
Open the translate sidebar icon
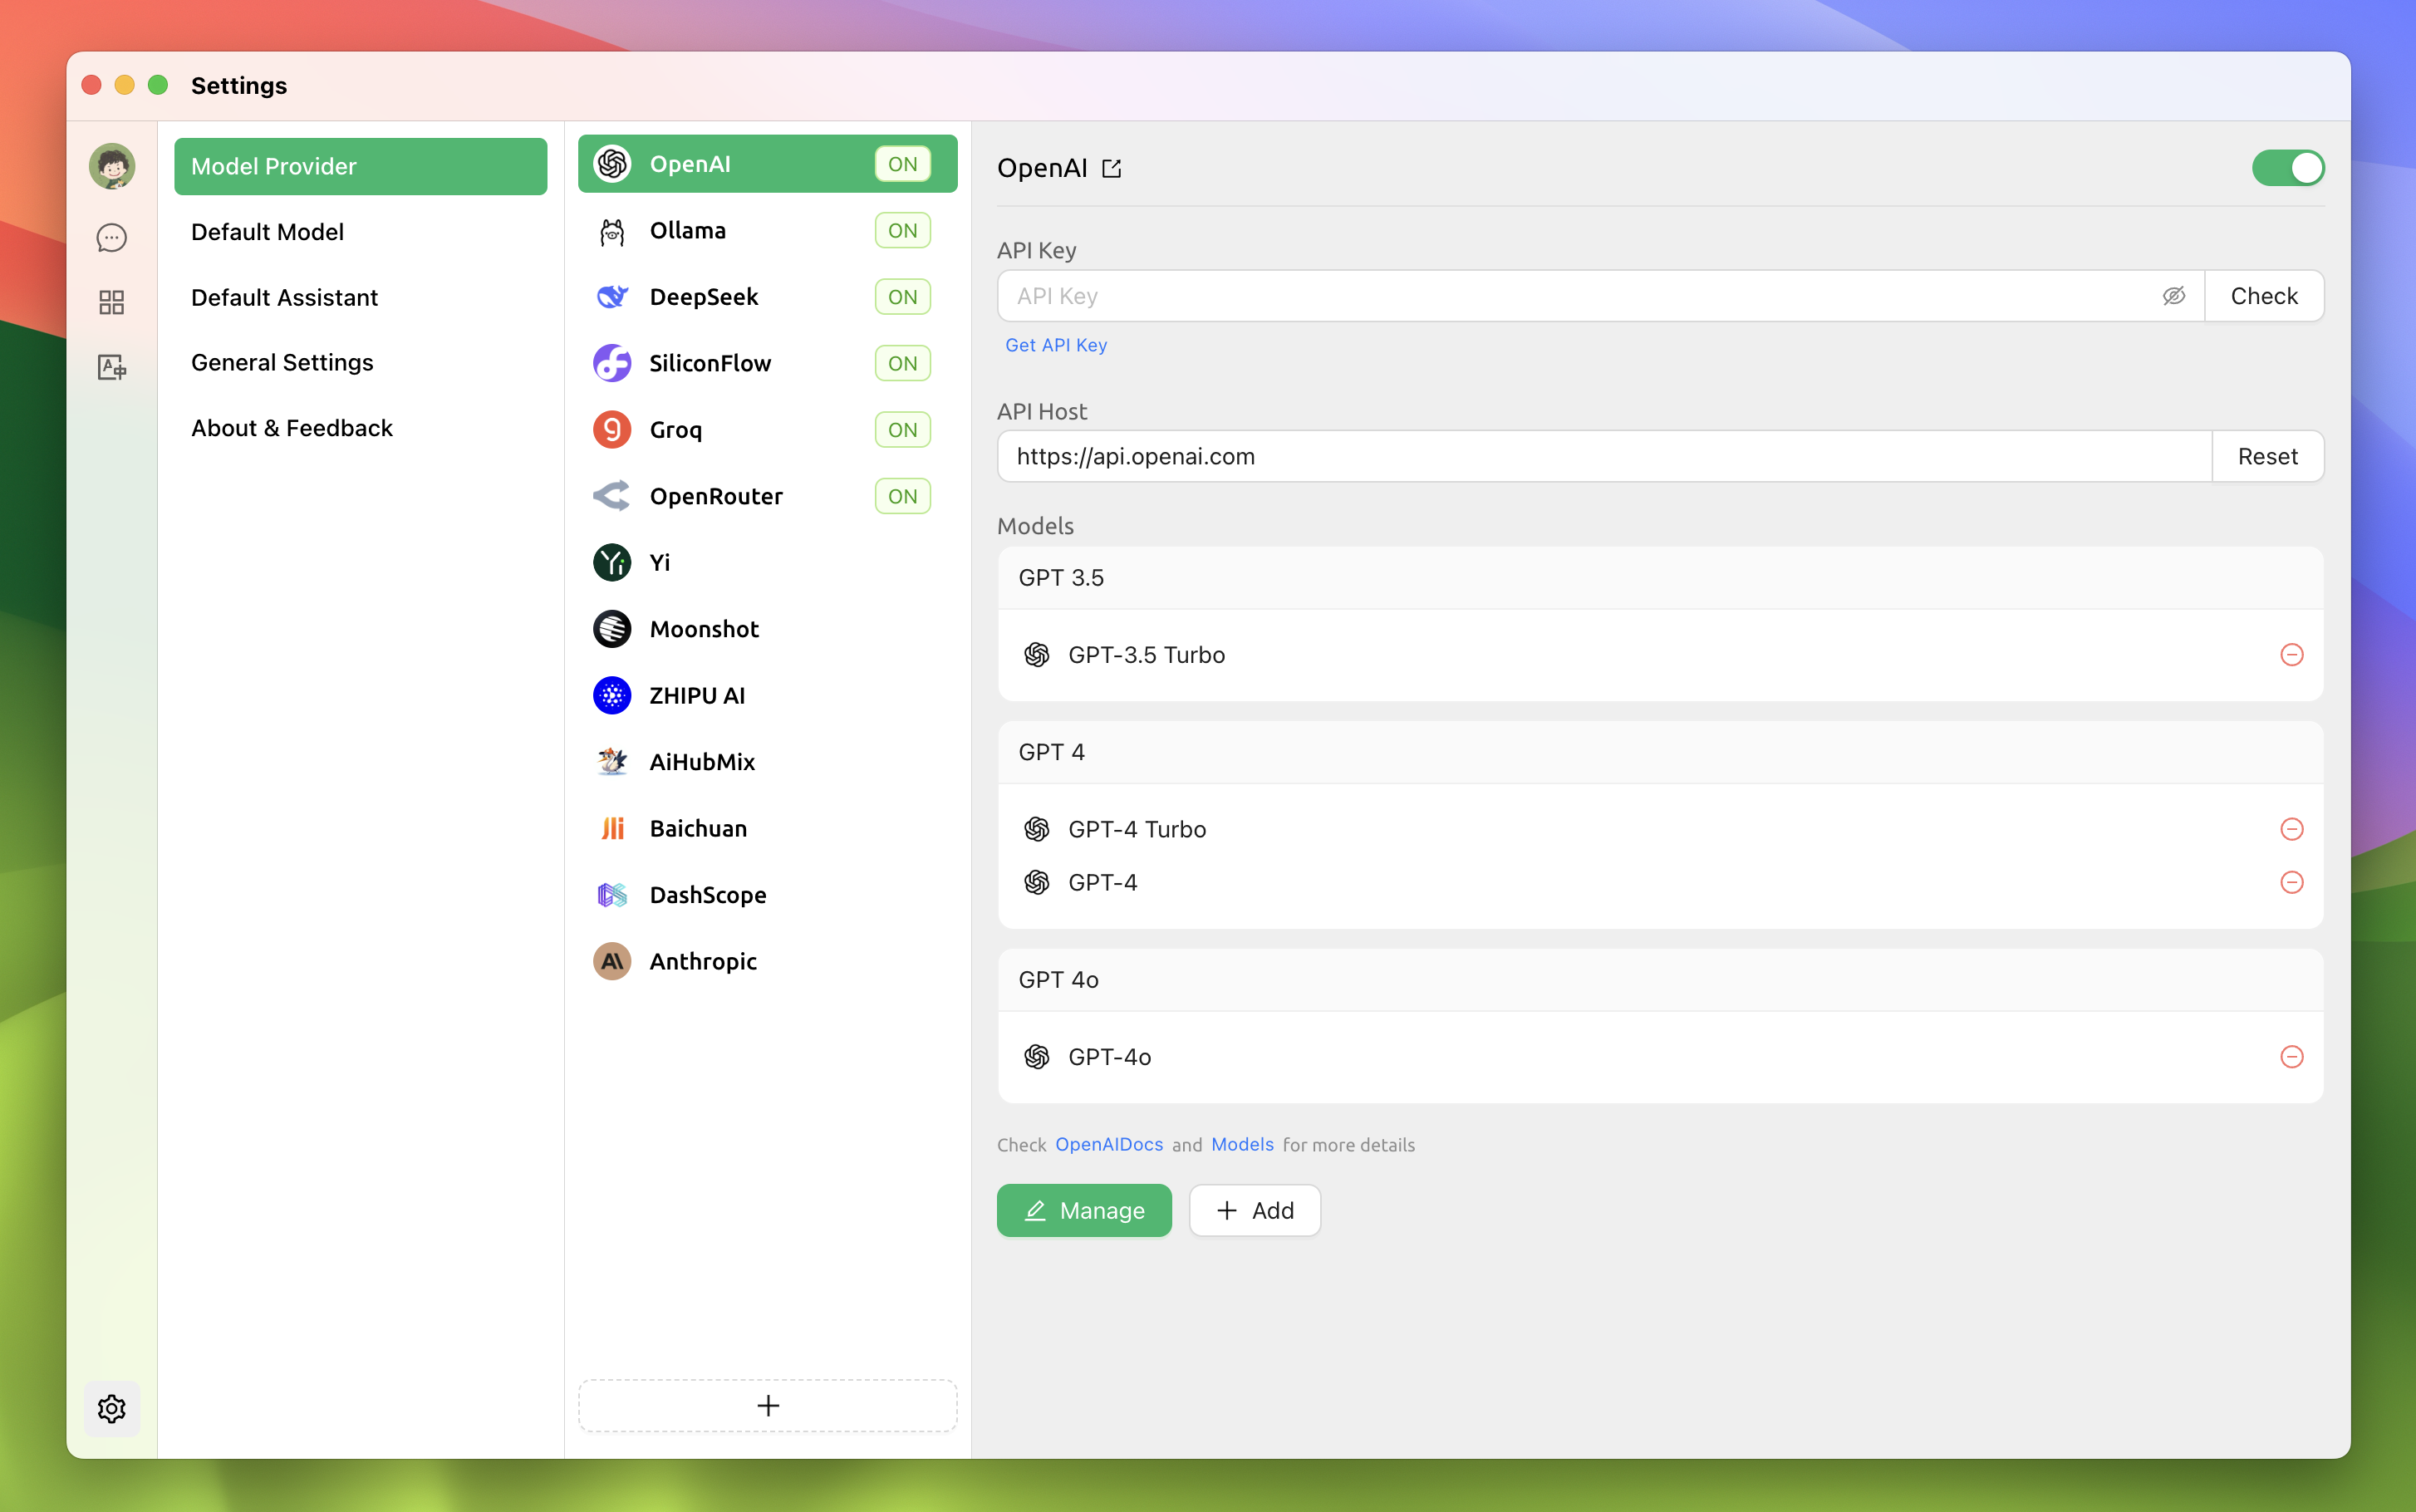pyautogui.click(x=112, y=367)
